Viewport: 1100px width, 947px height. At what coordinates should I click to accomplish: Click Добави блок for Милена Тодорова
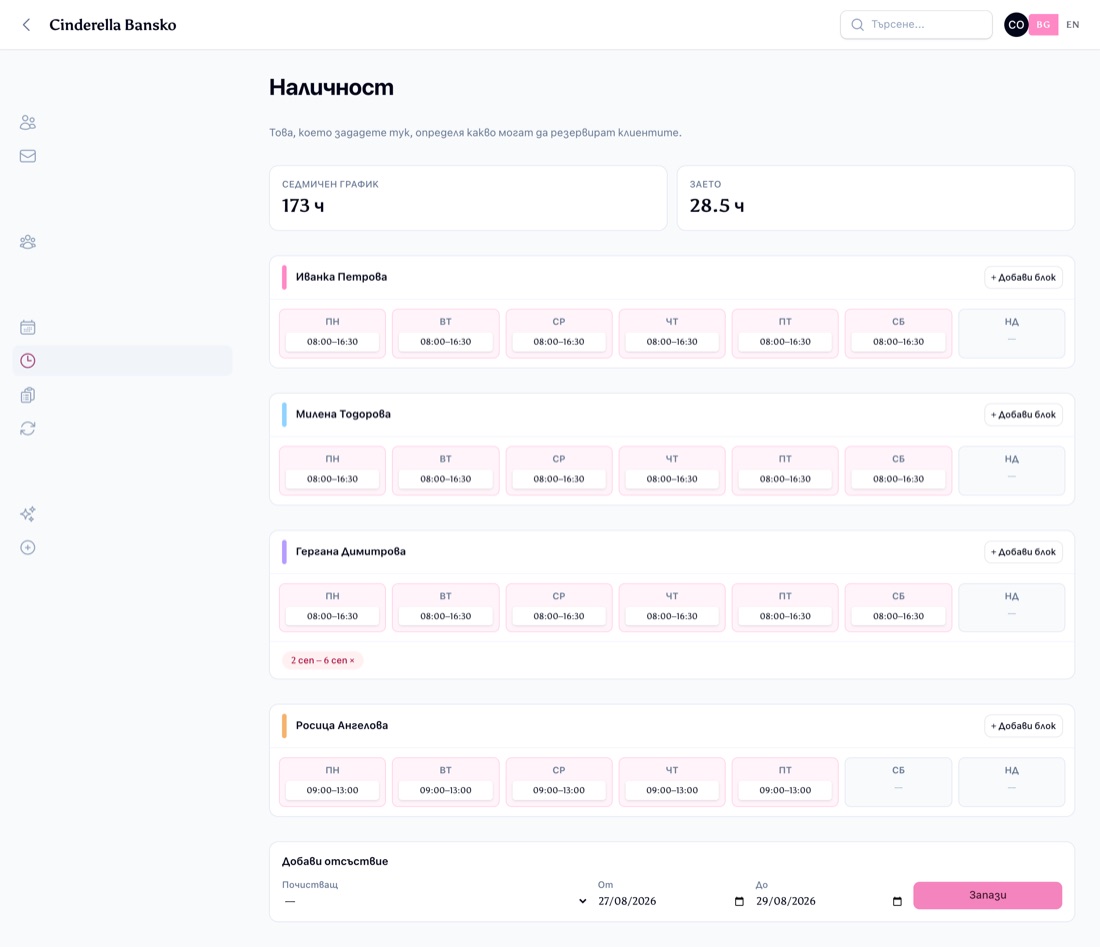[x=1023, y=415]
